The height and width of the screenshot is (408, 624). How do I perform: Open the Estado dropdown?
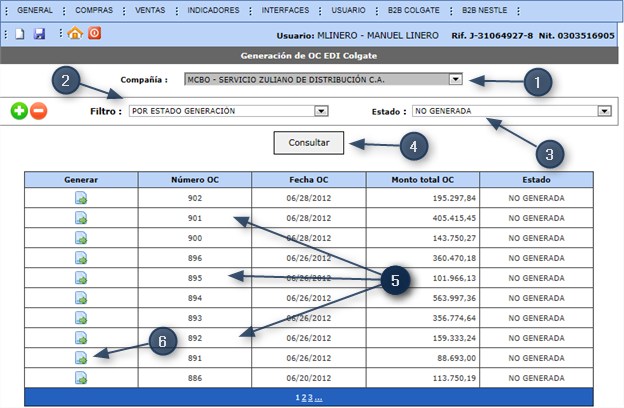tap(603, 111)
